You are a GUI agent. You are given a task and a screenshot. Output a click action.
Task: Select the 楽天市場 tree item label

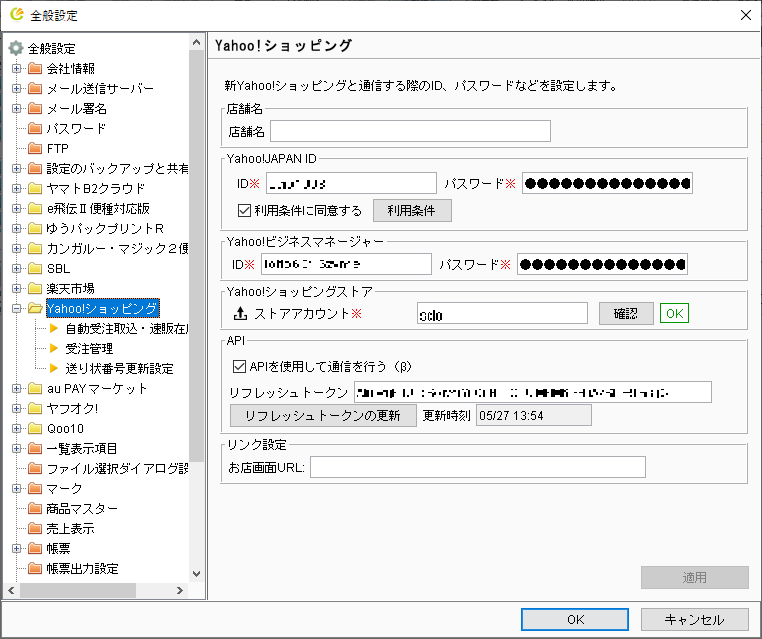pyautogui.click(x=70, y=288)
